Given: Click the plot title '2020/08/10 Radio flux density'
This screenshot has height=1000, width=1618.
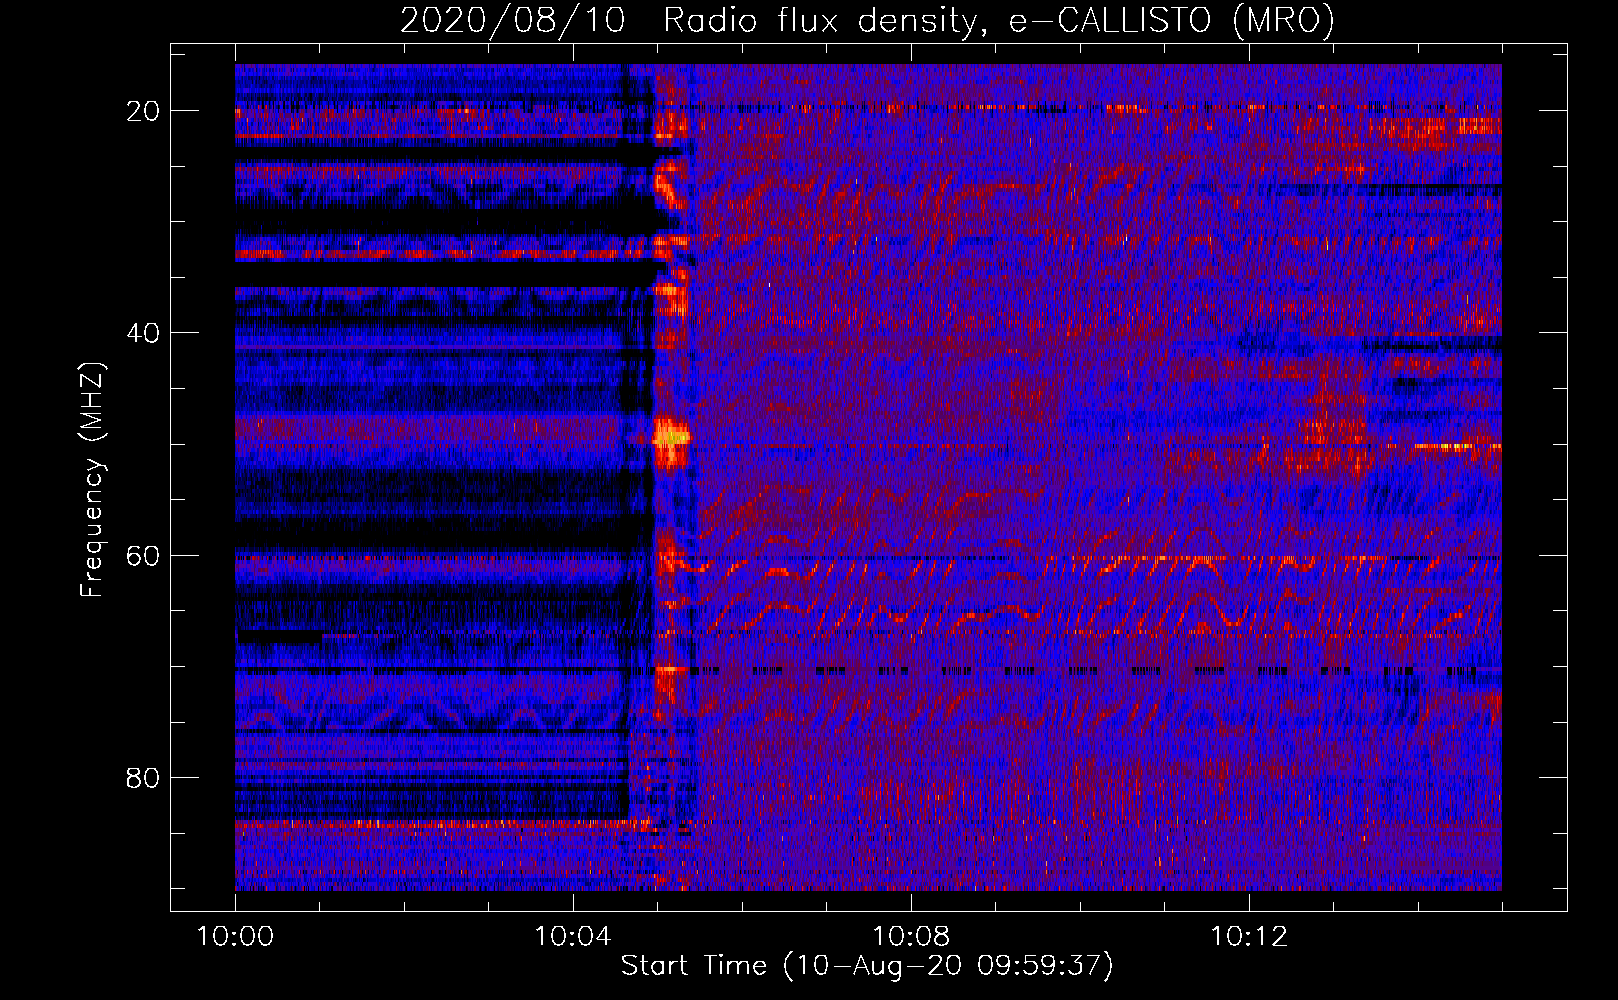Looking at the screenshot, I should pos(867,20).
